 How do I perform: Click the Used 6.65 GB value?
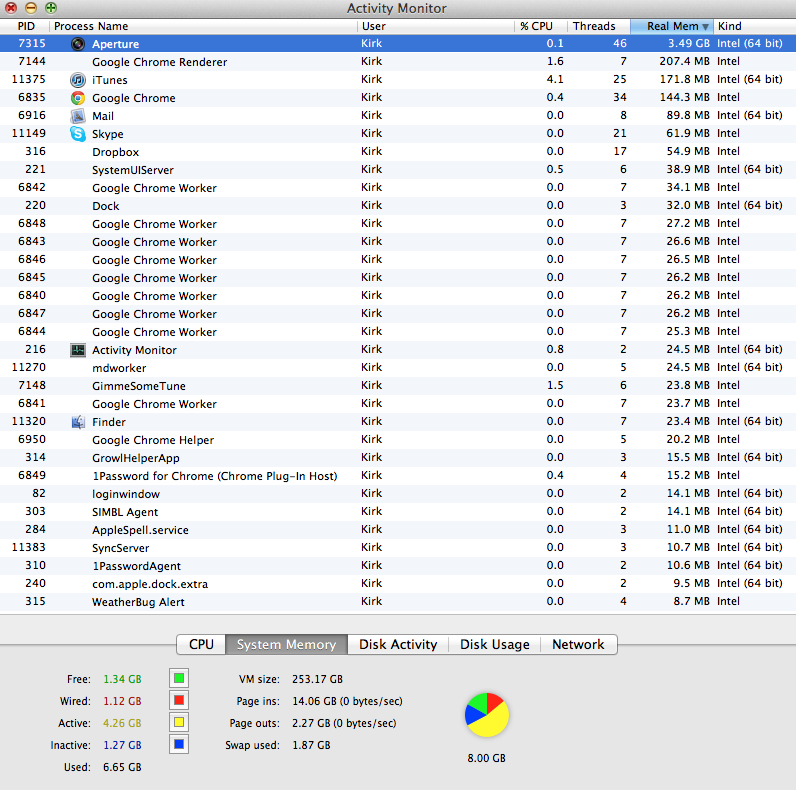(x=122, y=767)
